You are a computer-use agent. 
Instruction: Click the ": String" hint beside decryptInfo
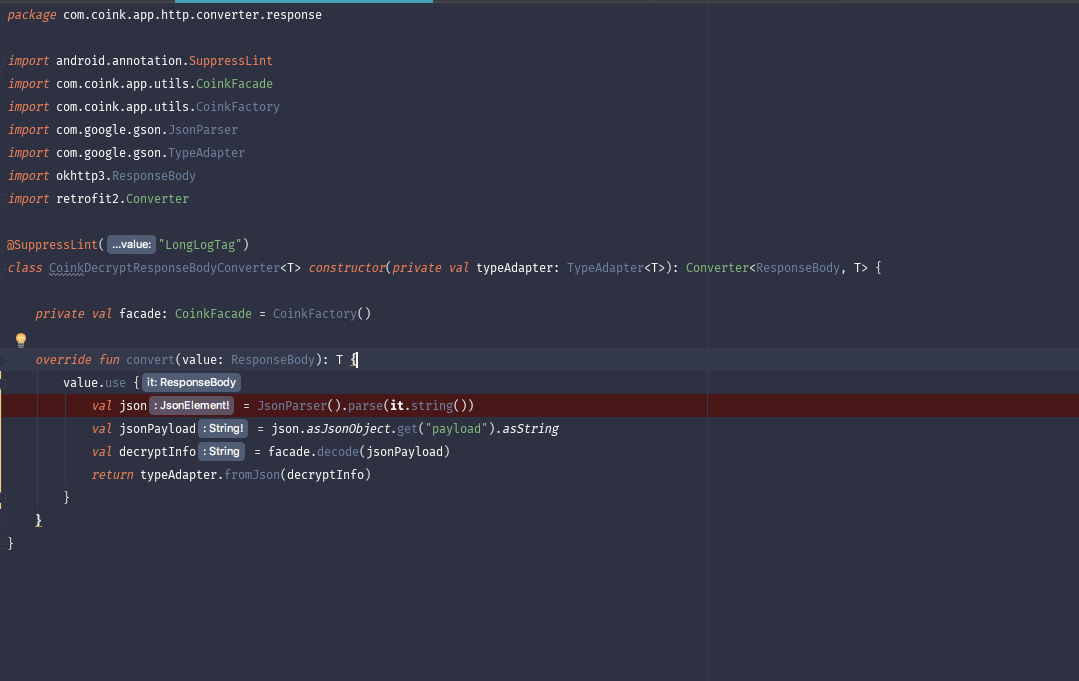[x=221, y=451]
